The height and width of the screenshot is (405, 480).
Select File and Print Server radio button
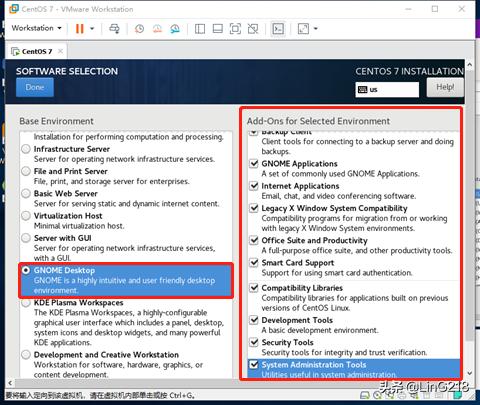coord(26,171)
